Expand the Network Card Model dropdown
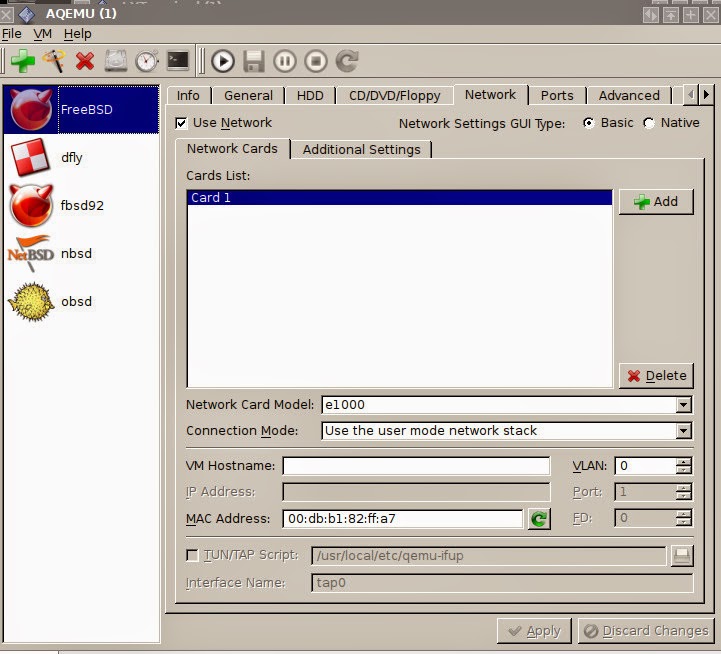The width and height of the screenshot is (721, 654). [683, 405]
